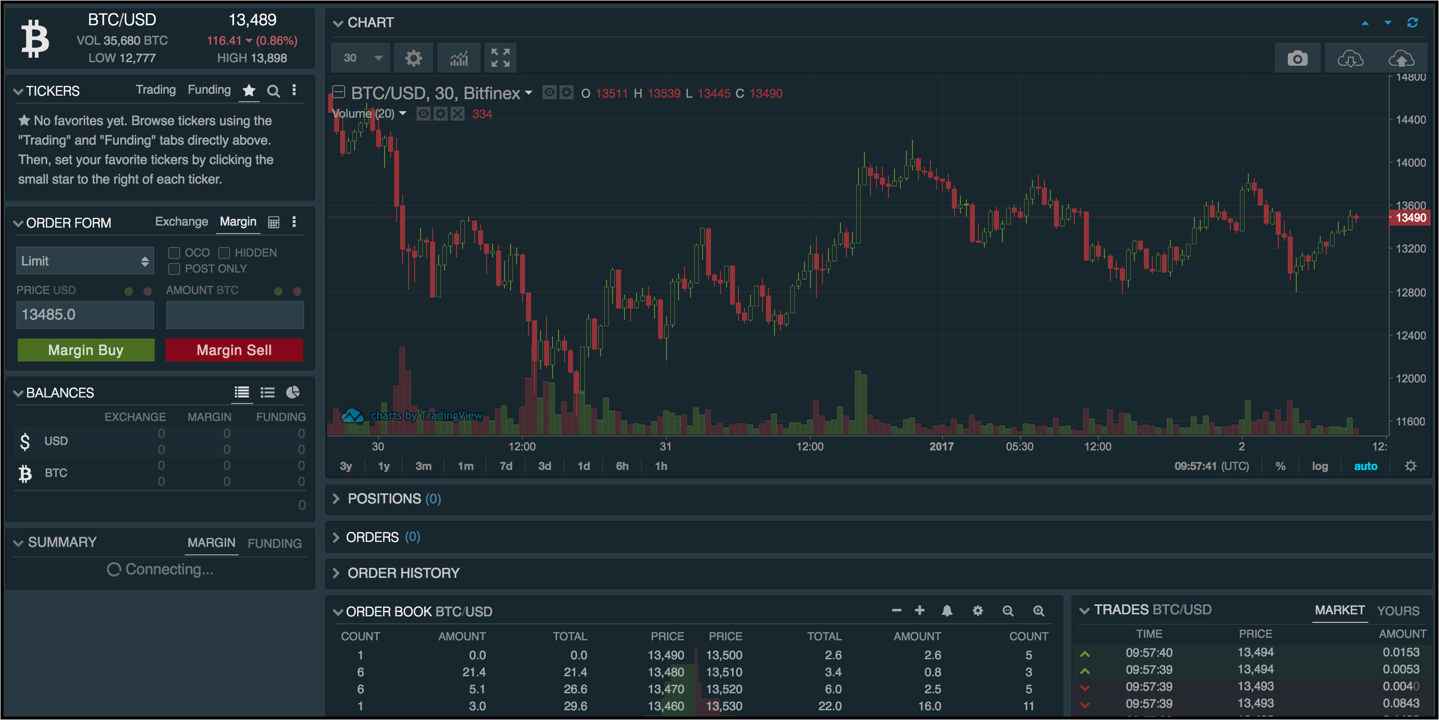Screen dimensions: 1439x720
Task: Click the Bitcoin logo beside BTC/USD
Action: 35,39
